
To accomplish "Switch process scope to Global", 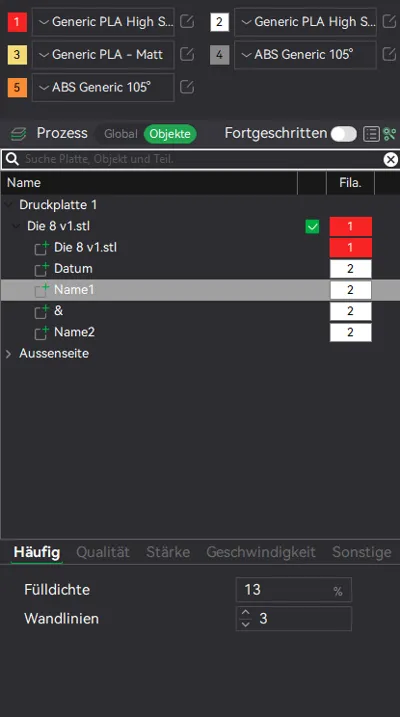I will pyautogui.click(x=120, y=134).
